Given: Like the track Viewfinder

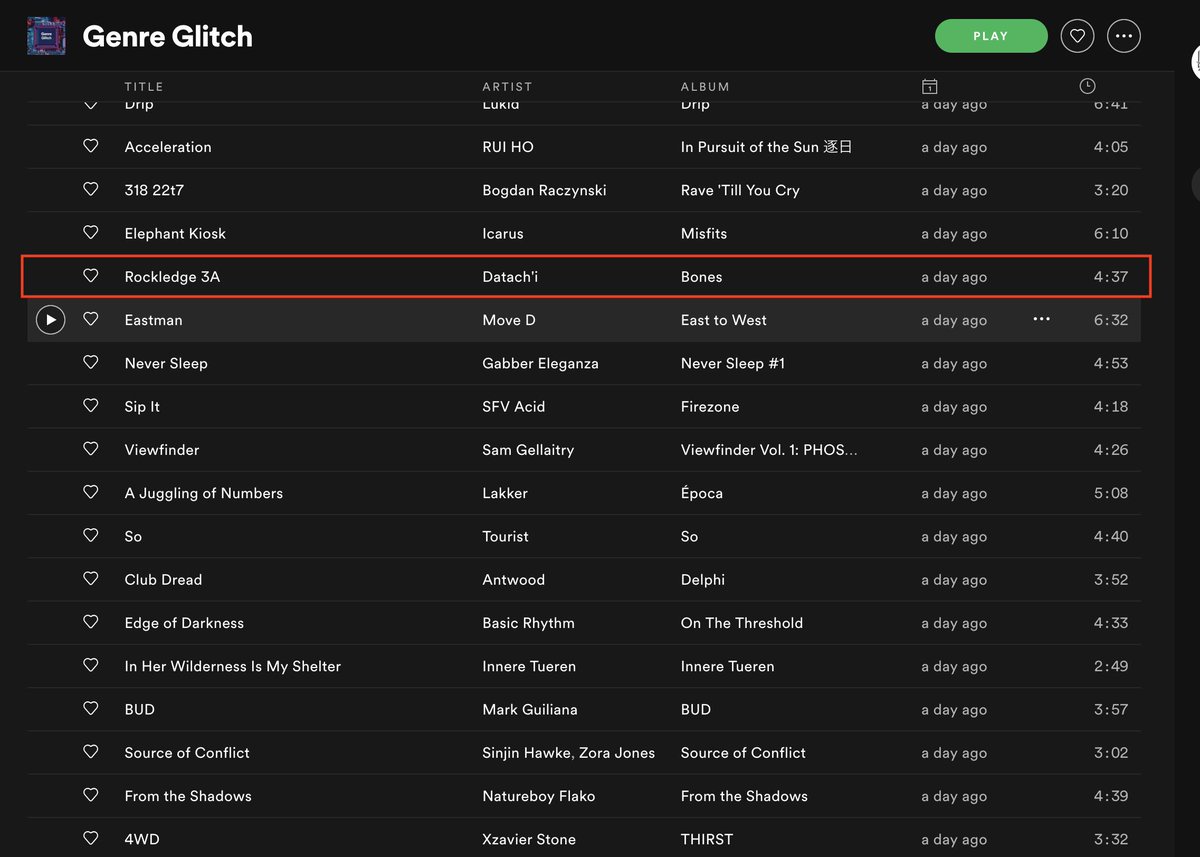Looking at the screenshot, I should click(x=91, y=449).
